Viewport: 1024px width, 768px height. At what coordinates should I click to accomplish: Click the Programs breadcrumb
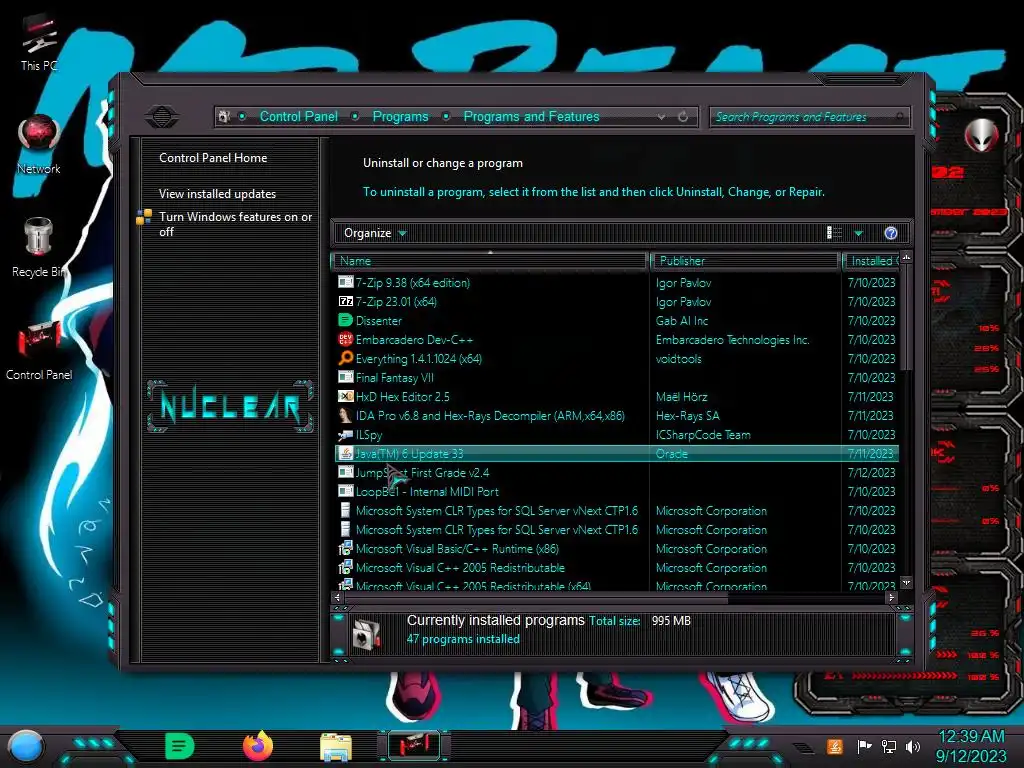(400, 116)
